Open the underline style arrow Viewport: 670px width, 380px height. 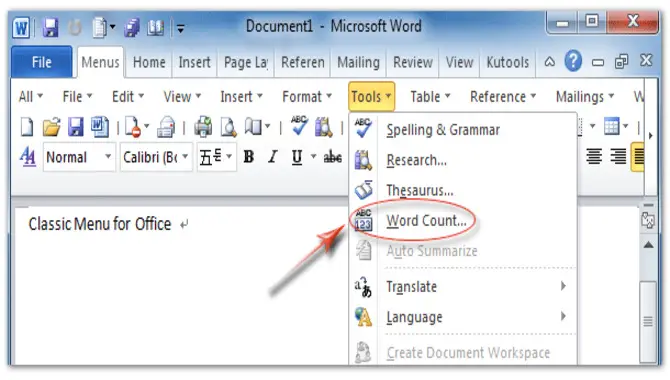pos(313,157)
